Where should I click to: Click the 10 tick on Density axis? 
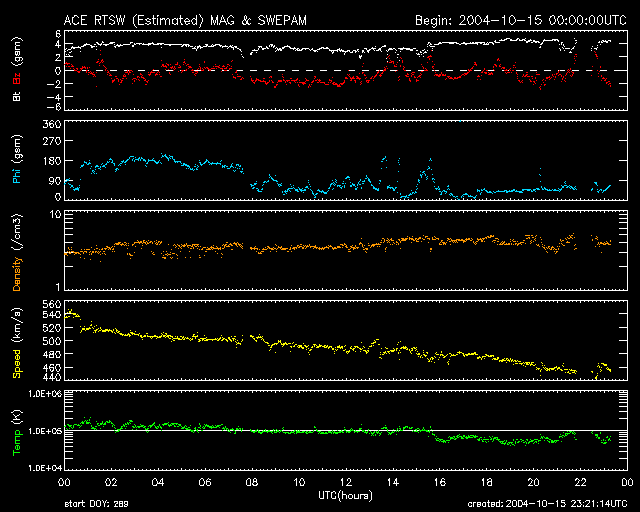click(x=56, y=214)
